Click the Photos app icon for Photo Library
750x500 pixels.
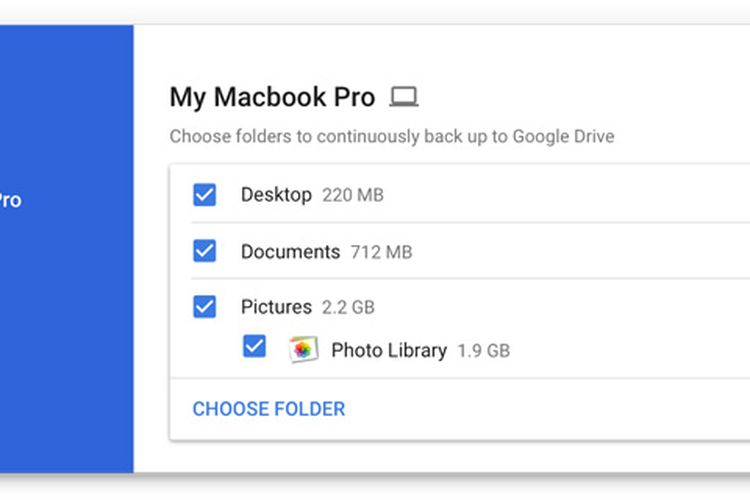[x=303, y=349]
